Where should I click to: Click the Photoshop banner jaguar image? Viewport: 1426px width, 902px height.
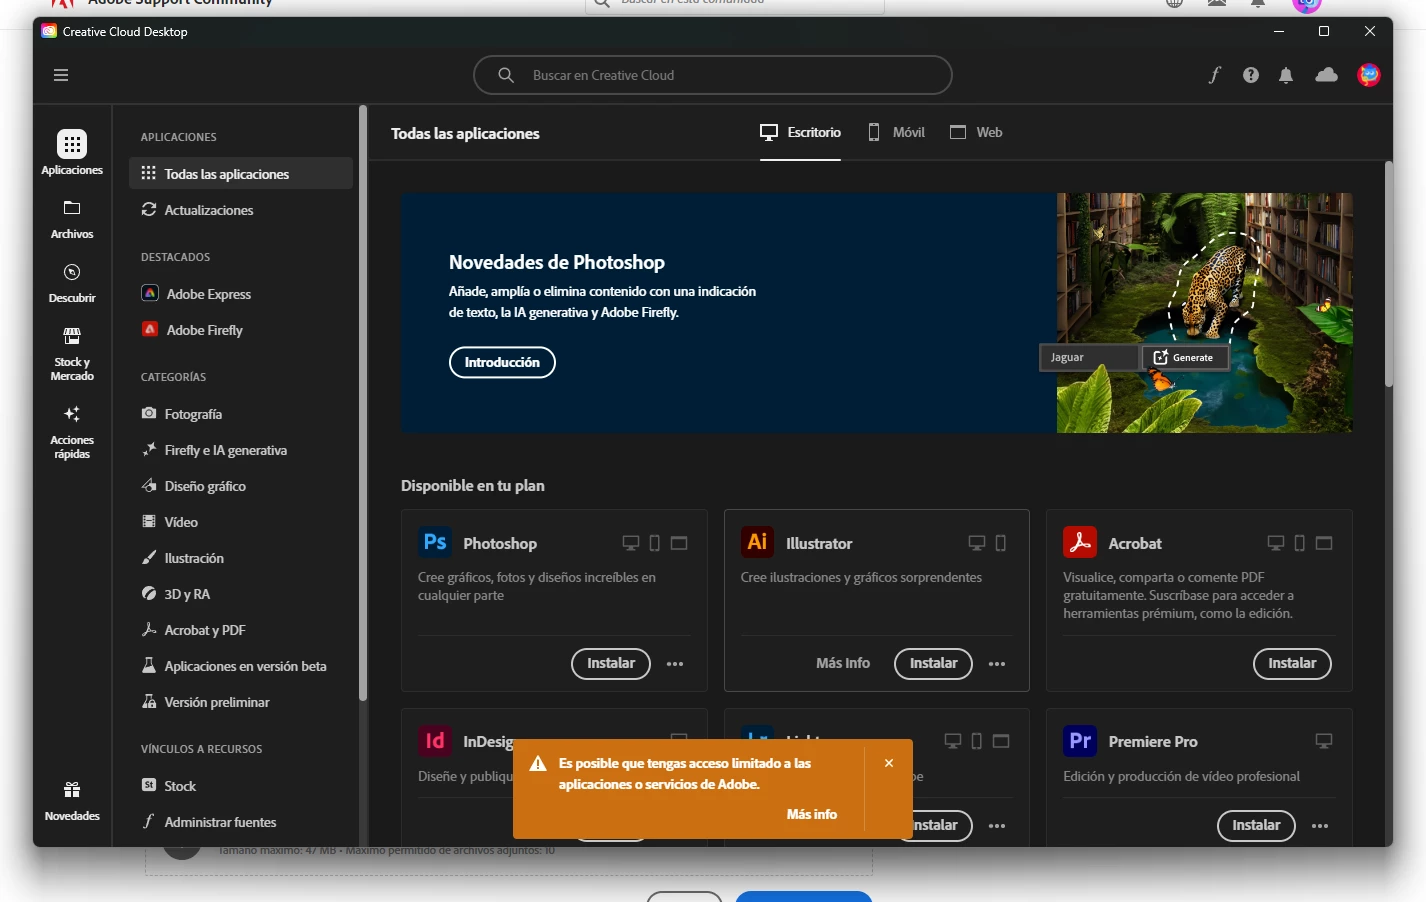1205,313
